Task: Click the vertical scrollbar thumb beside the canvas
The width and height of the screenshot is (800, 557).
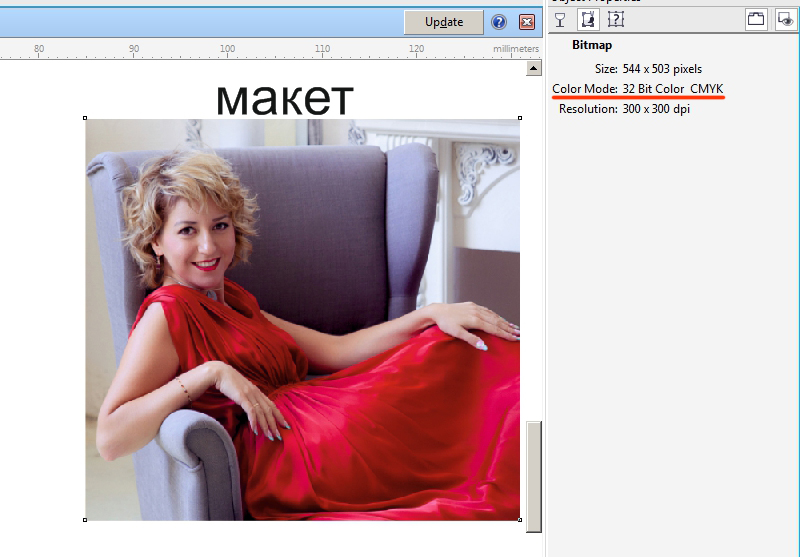Action: point(534,477)
